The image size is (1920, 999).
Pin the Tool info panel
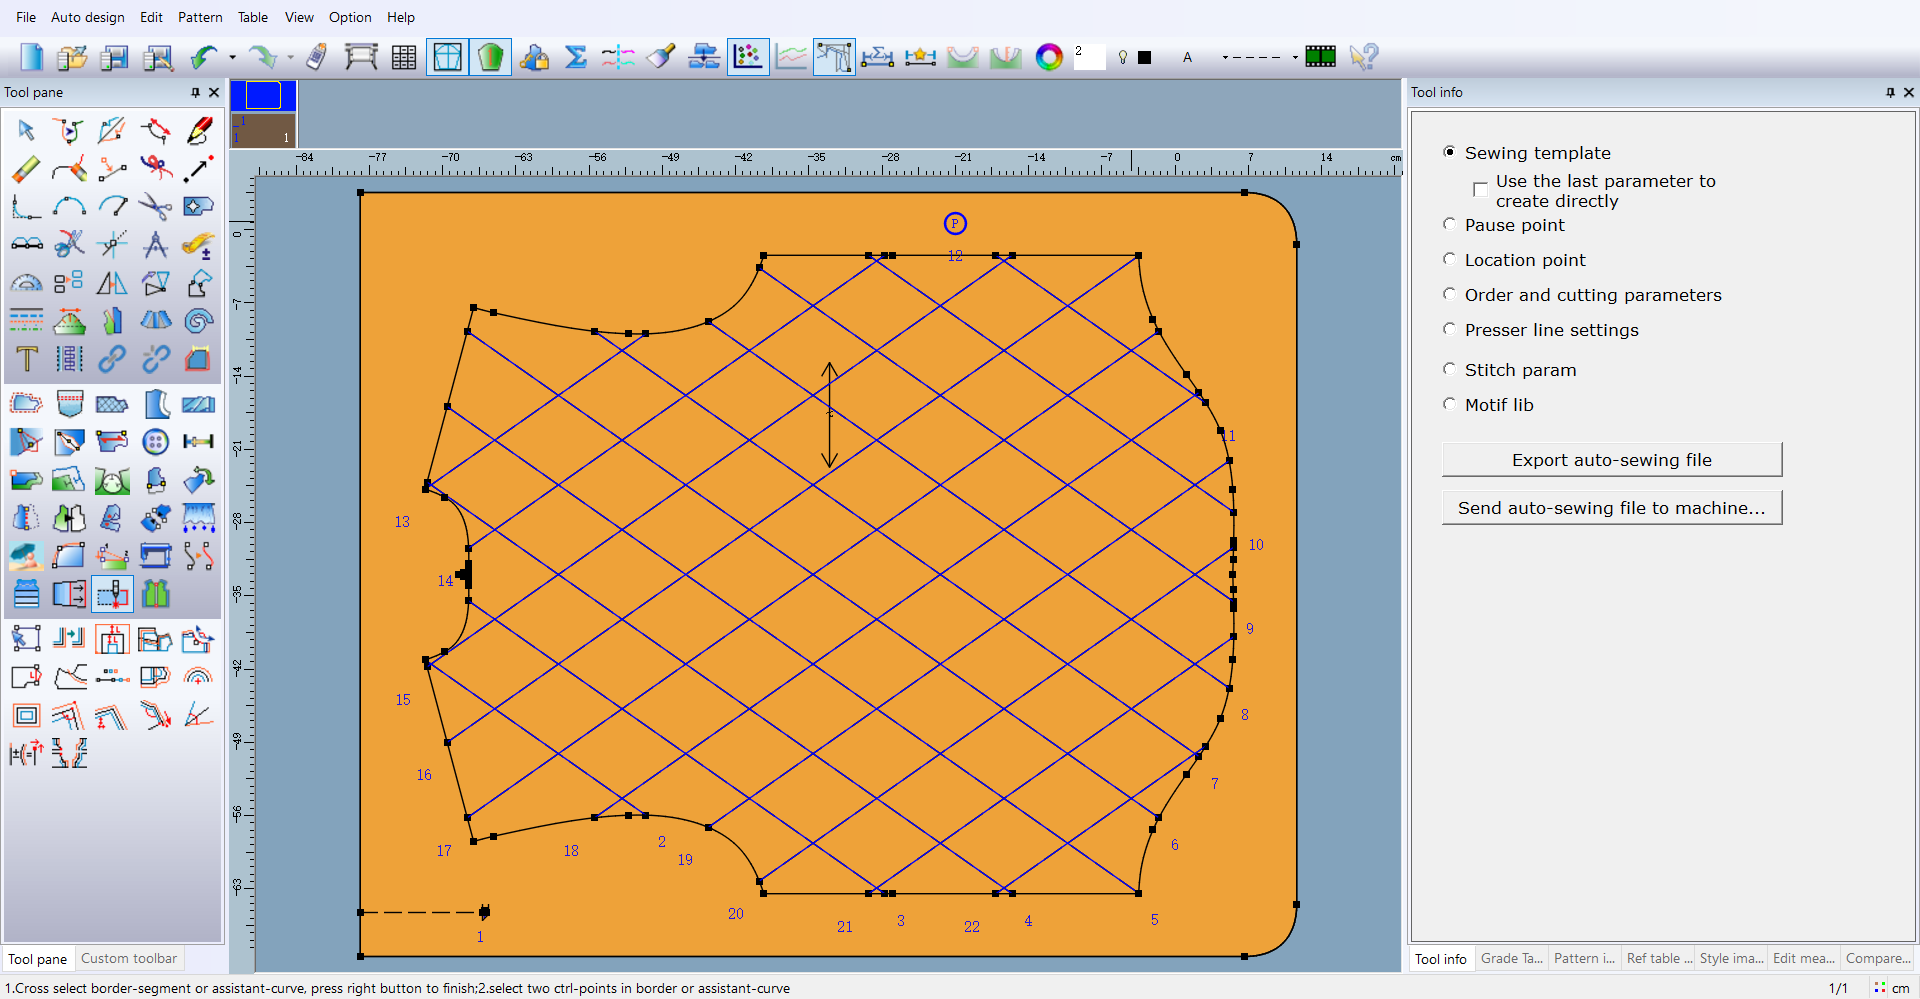point(1890,92)
